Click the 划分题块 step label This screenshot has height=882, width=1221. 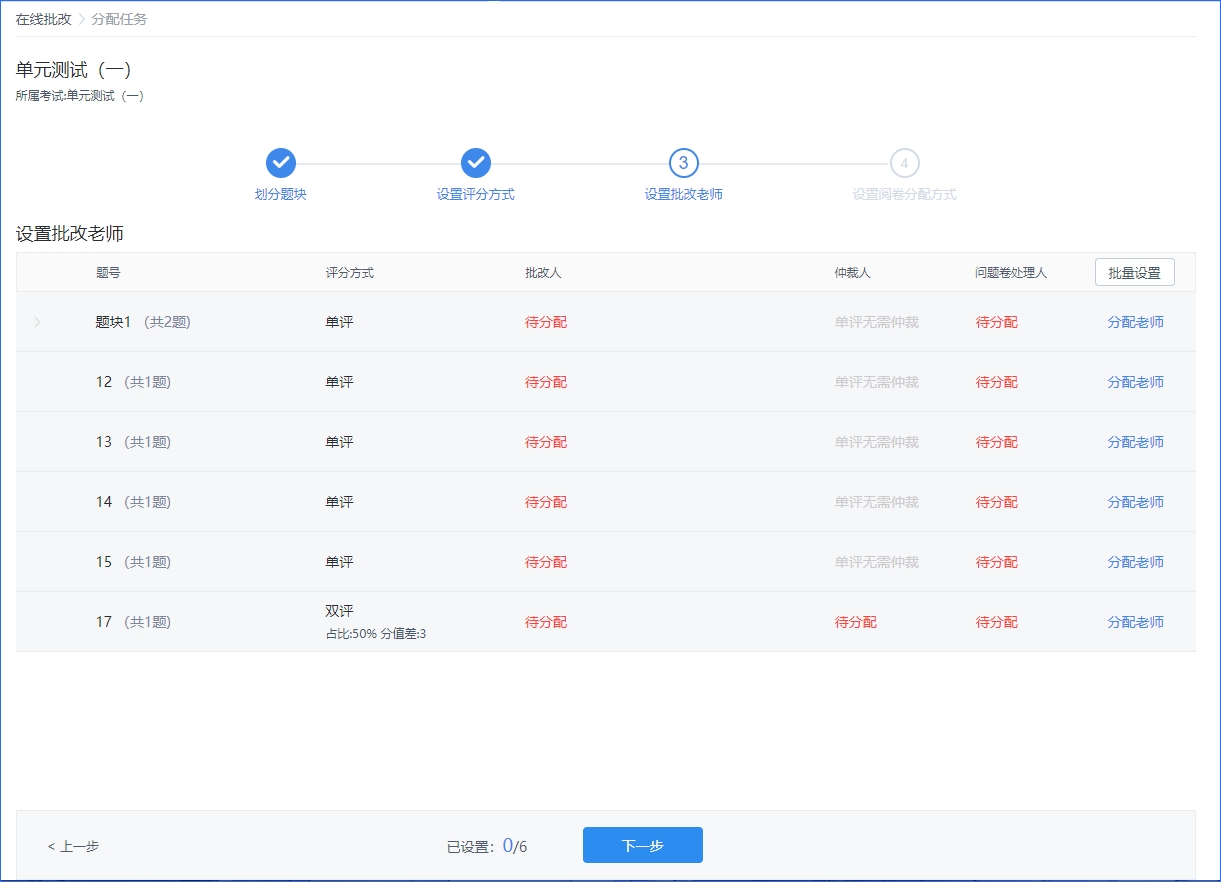(x=281, y=194)
